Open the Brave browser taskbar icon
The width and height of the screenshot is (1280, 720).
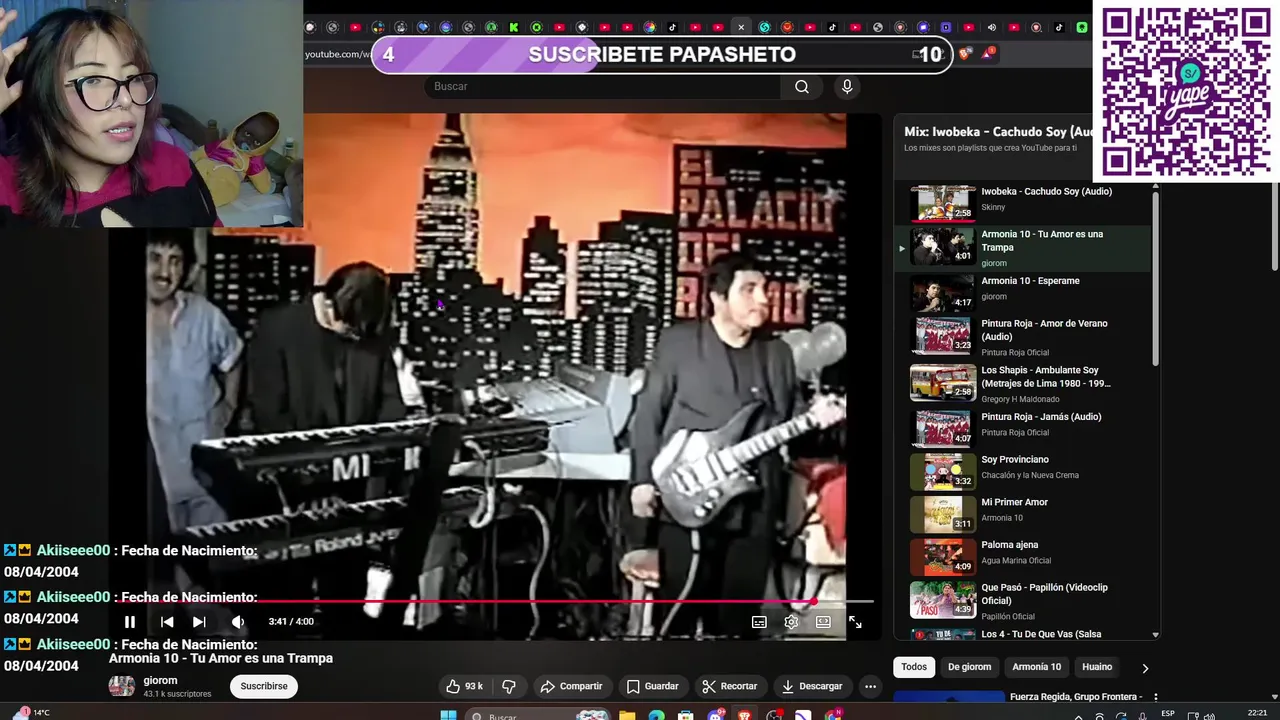click(745, 715)
